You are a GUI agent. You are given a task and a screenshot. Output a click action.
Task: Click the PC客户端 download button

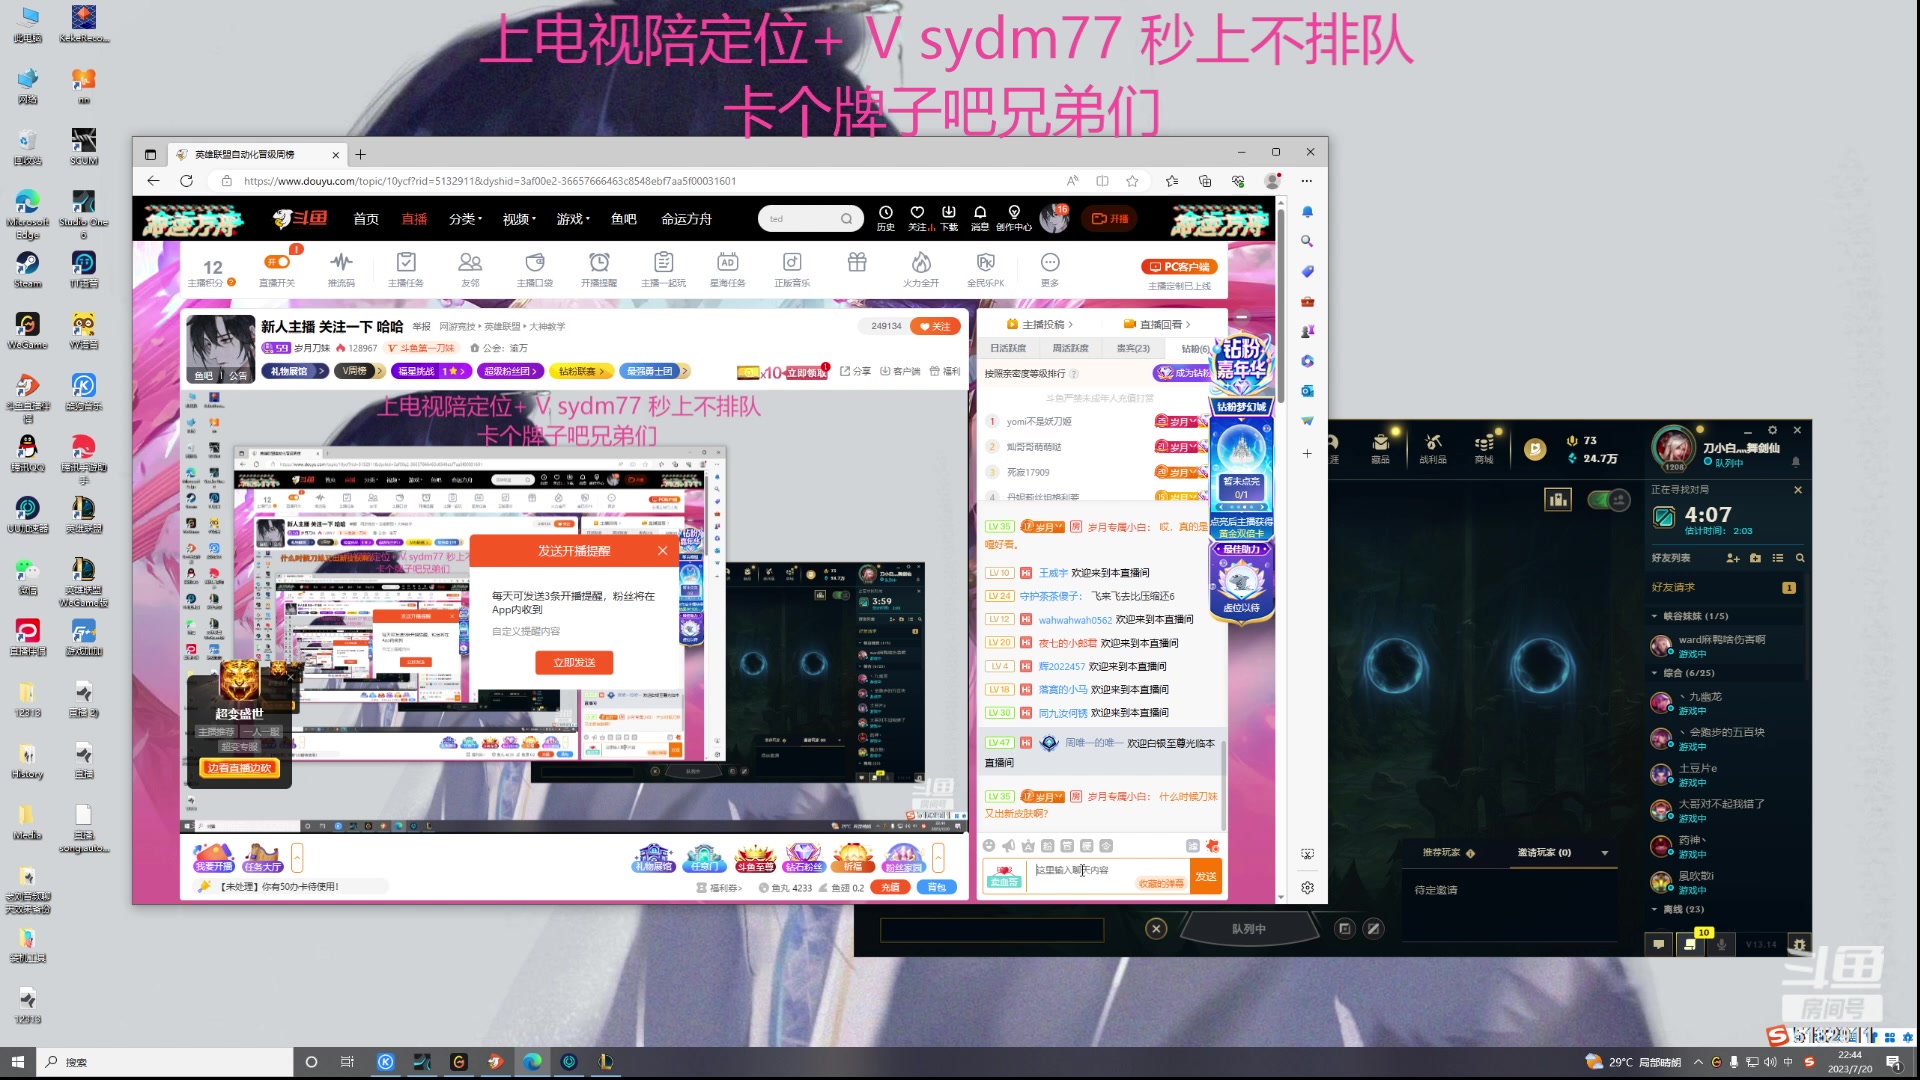(x=1180, y=267)
